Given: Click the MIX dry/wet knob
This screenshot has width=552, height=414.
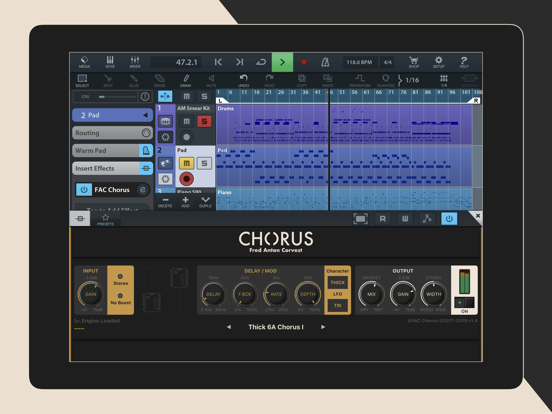Looking at the screenshot, I should click(x=371, y=294).
